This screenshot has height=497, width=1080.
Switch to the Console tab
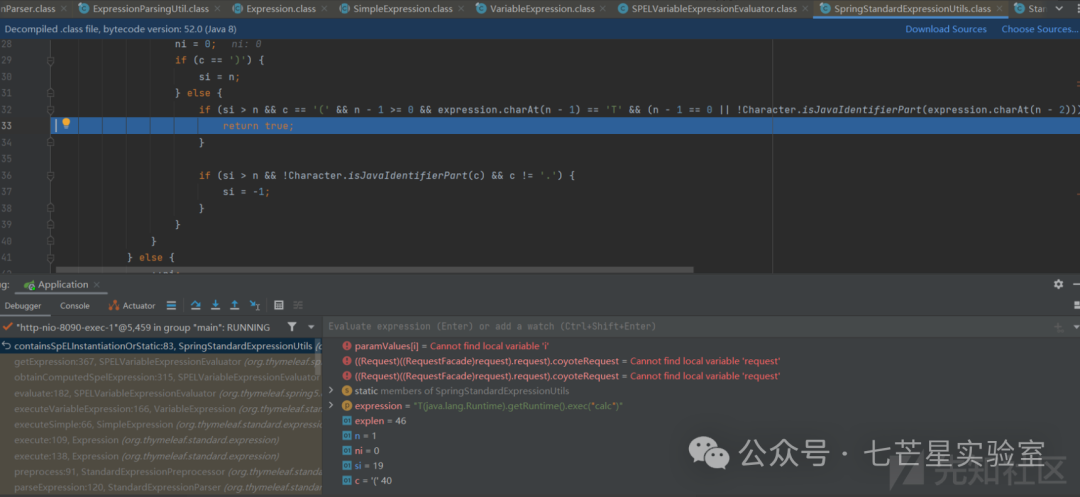coord(74,306)
